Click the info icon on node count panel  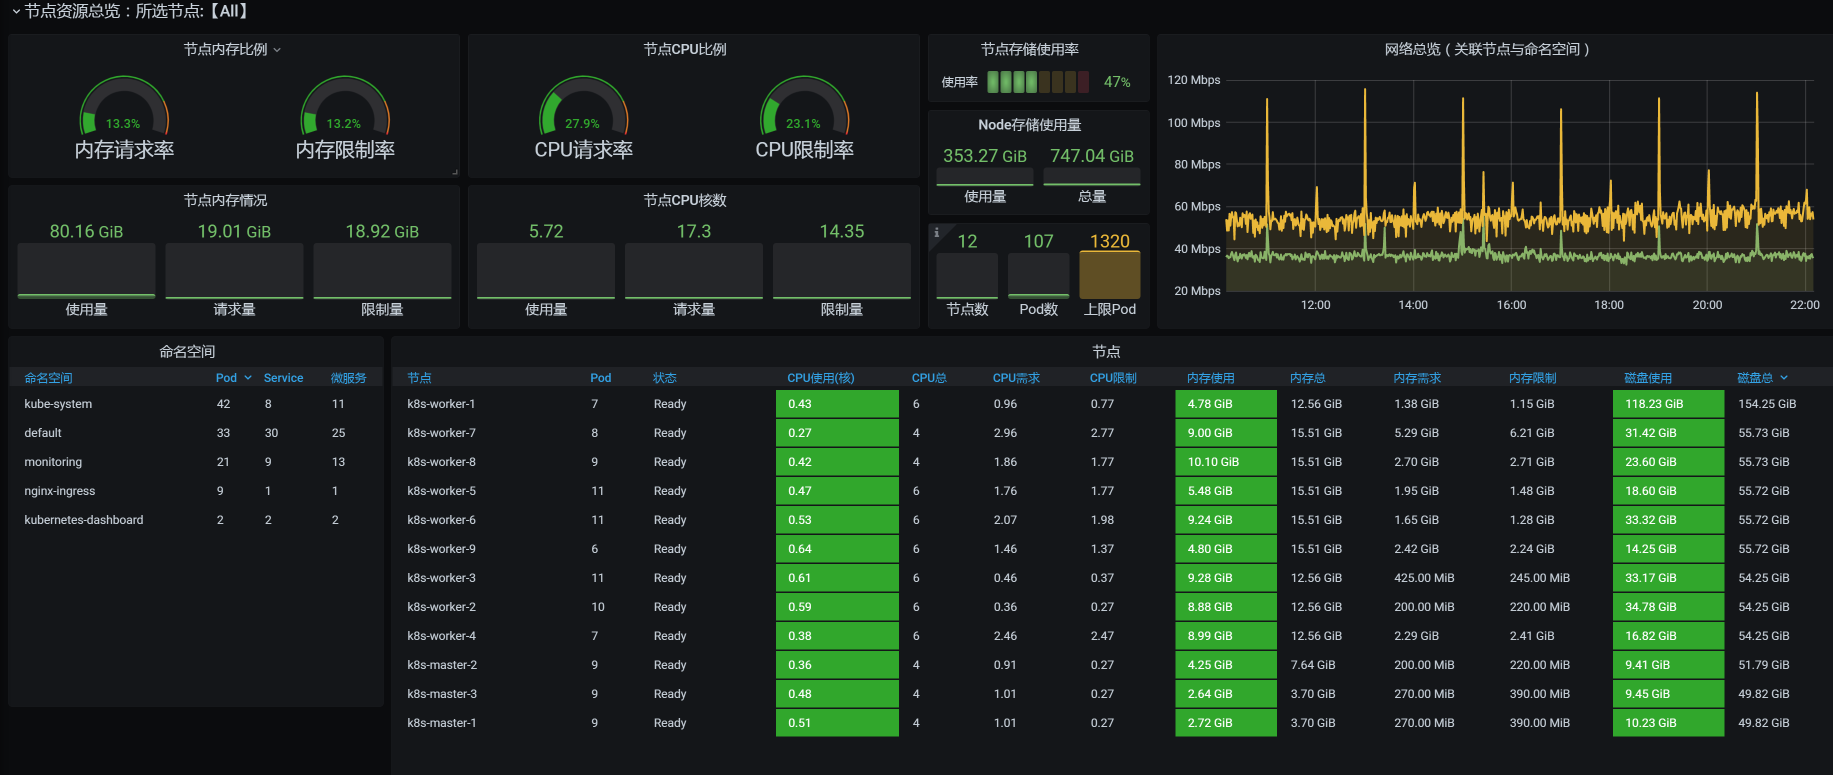click(937, 233)
